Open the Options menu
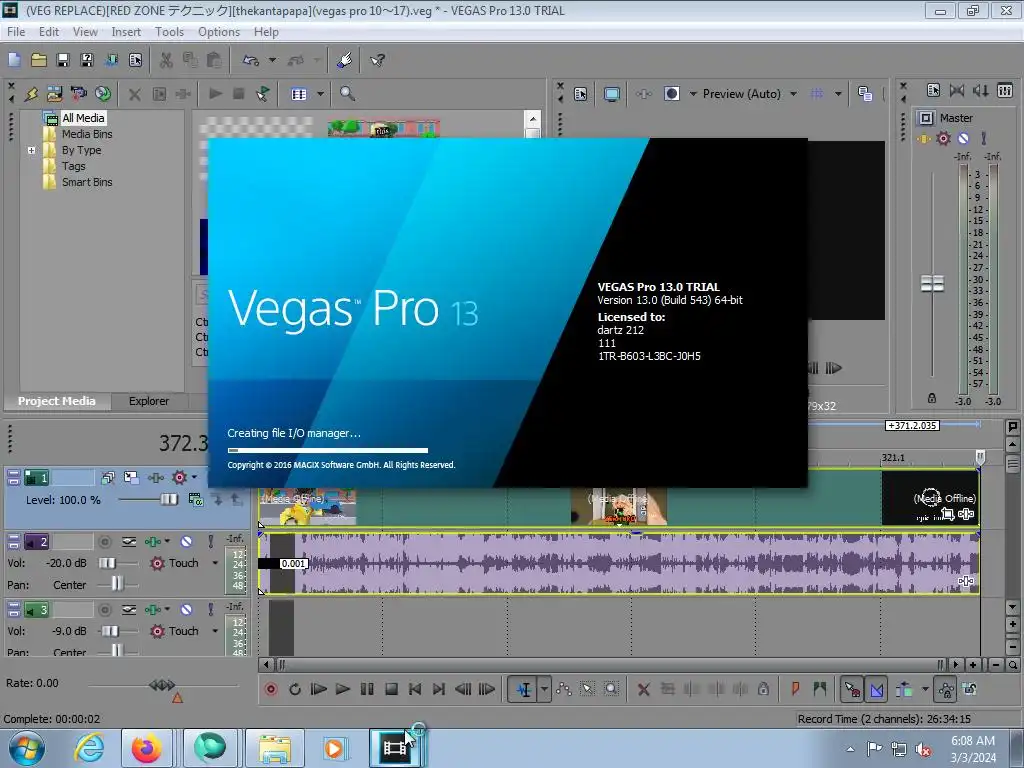This screenshot has width=1024, height=768. [x=219, y=31]
